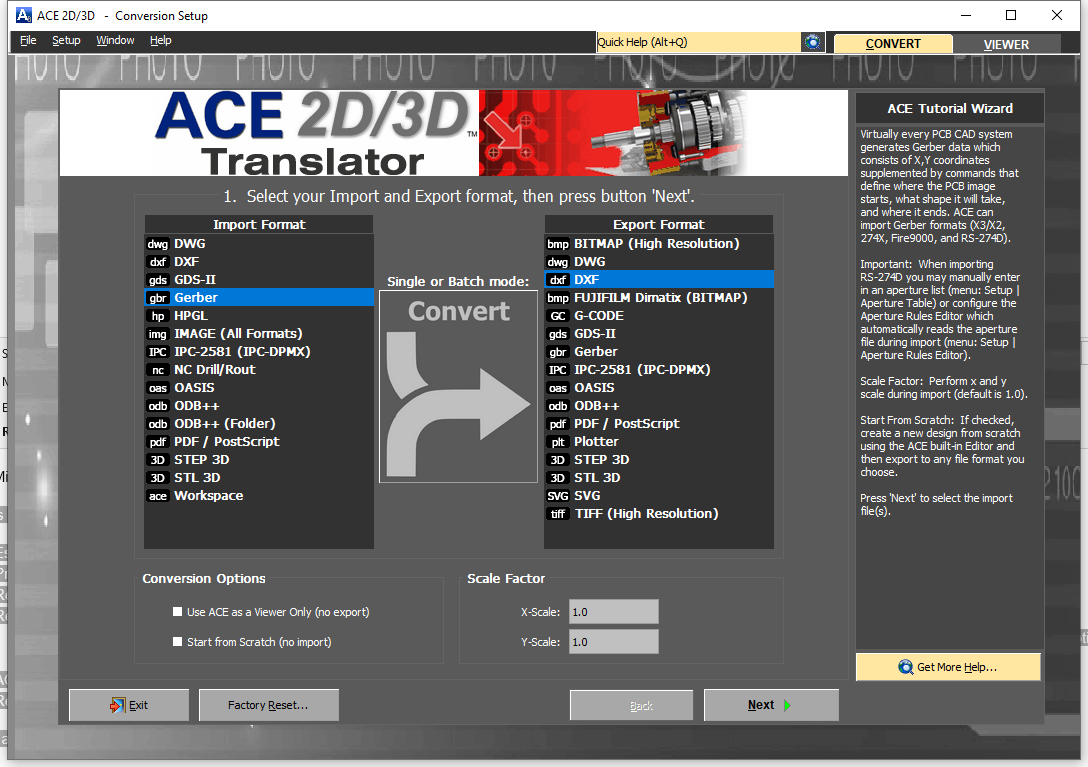
Task: Click the gbr icon beside Gerber import
Action: 158,298
